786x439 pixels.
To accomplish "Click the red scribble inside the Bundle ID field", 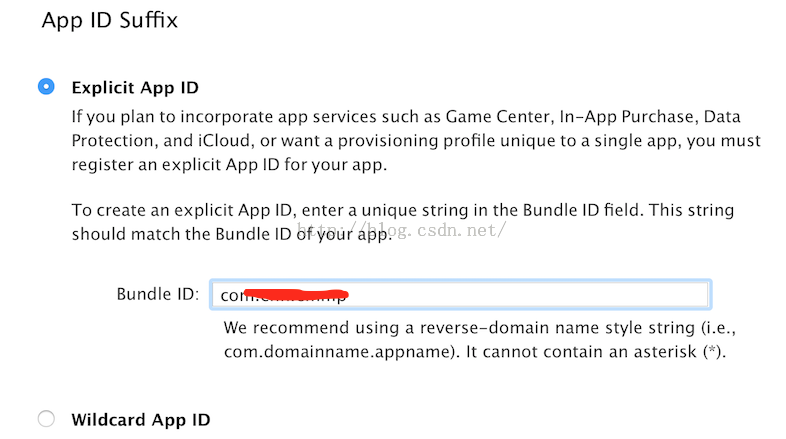I will [x=300, y=294].
